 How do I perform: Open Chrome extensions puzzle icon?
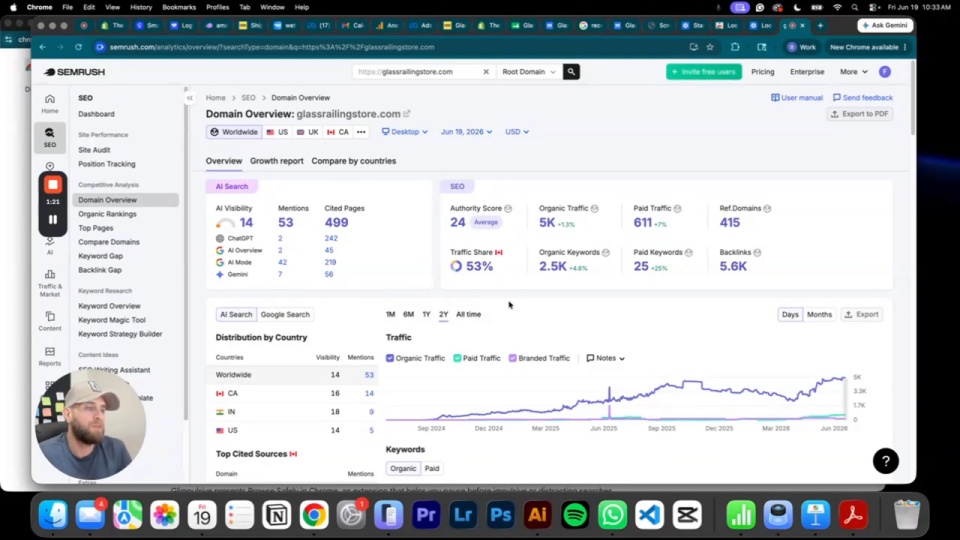point(735,47)
